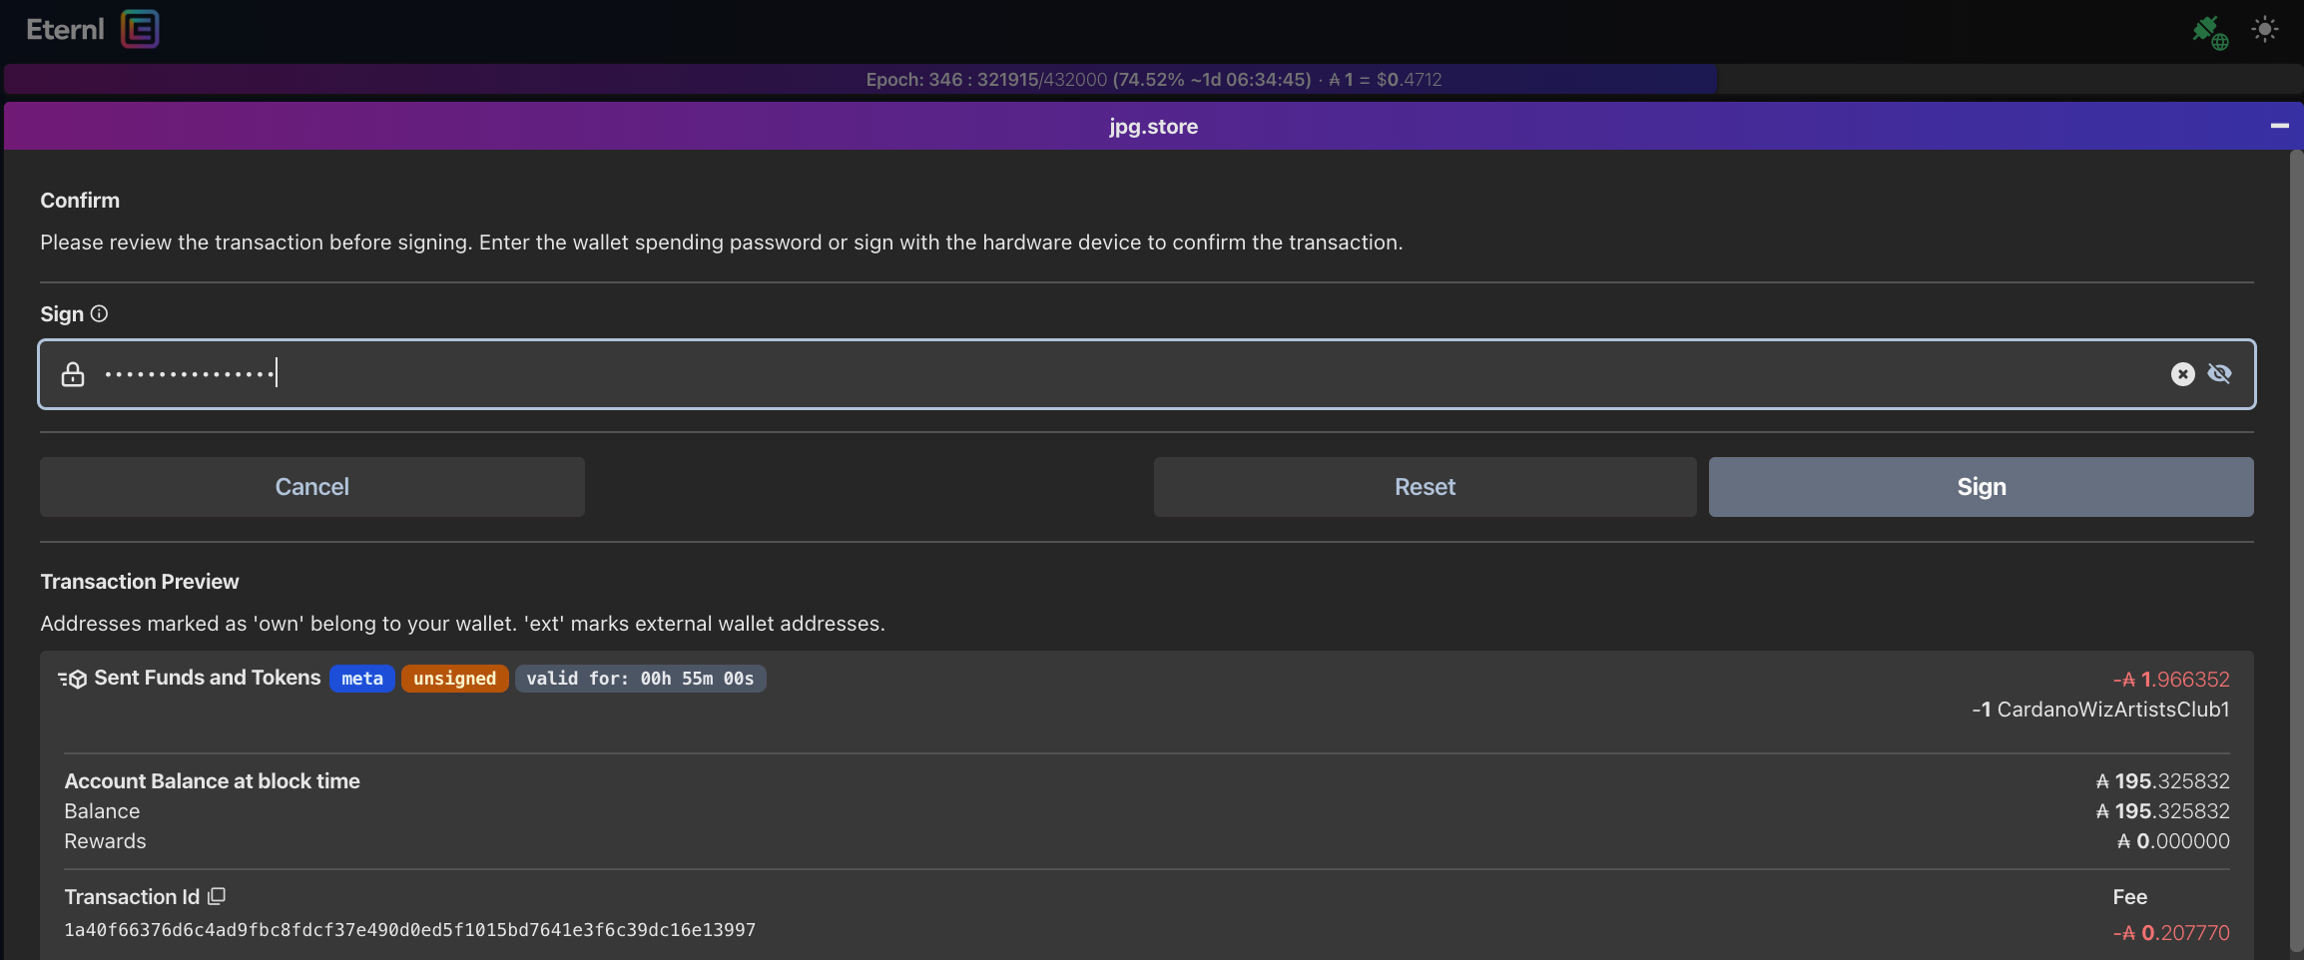Click the lock icon in password field
Image resolution: width=2304 pixels, height=960 pixels.
(73, 374)
